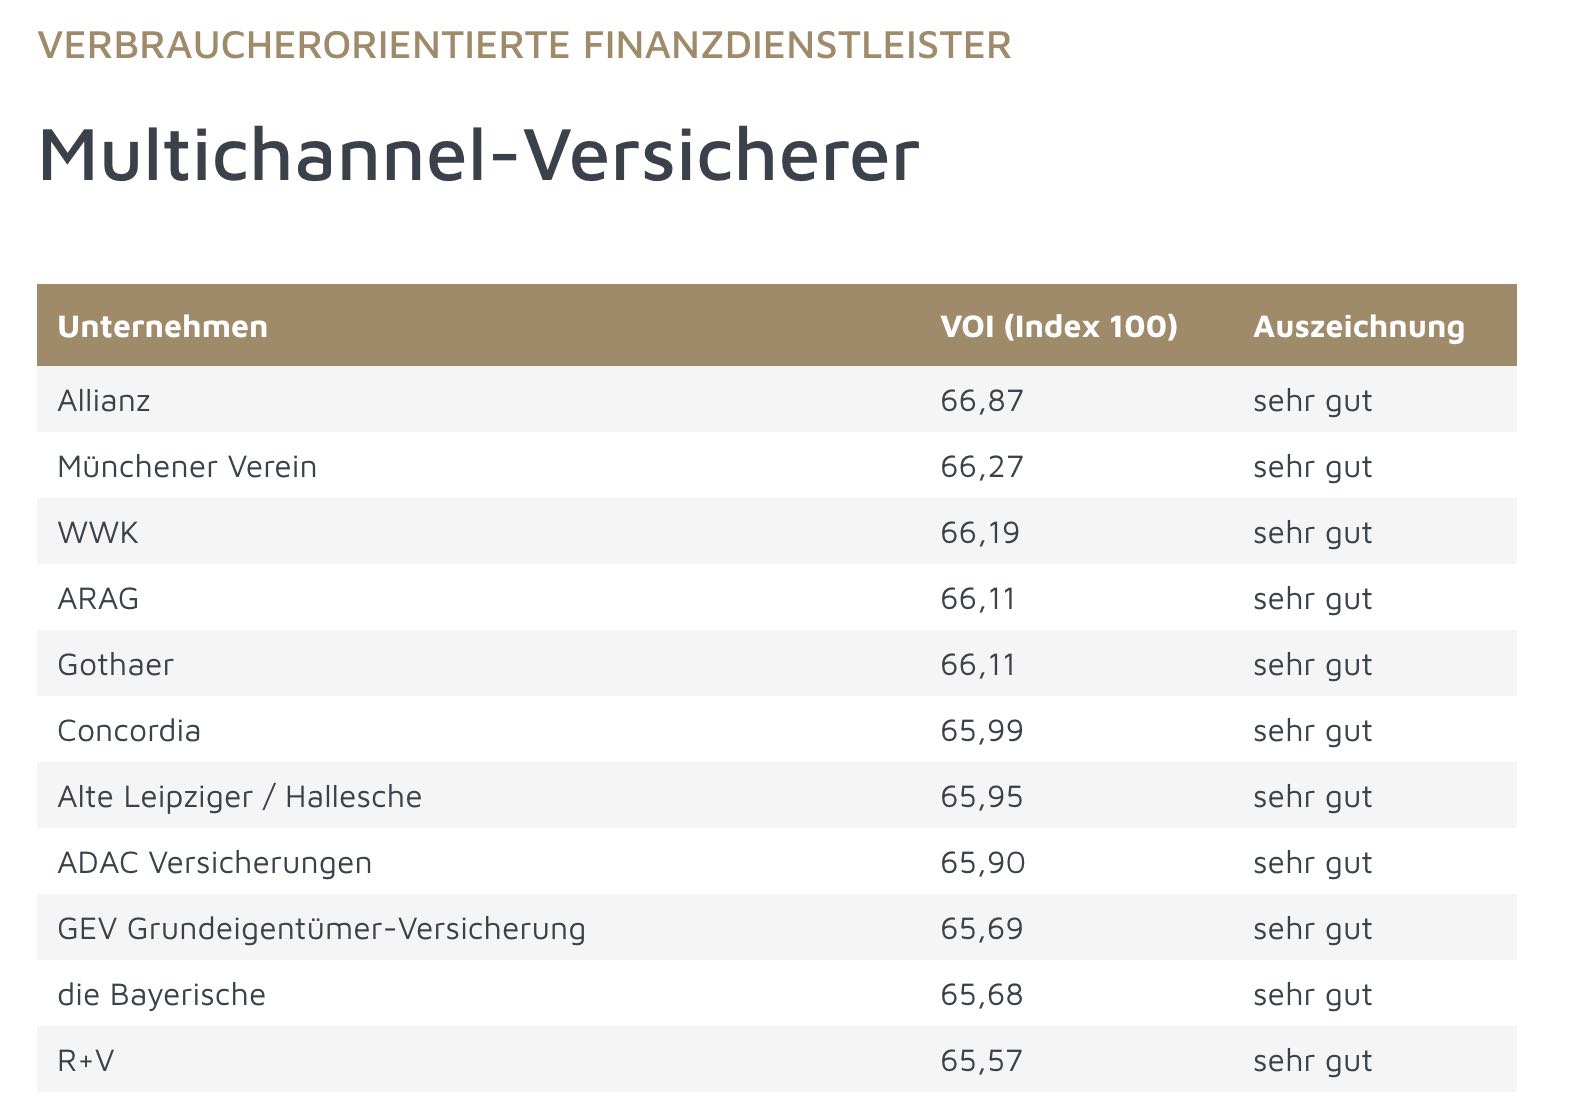Select GEV Grundeigentümer-Versicherung entry
The height and width of the screenshot is (1100, 1572).
(x=322, y=929)
